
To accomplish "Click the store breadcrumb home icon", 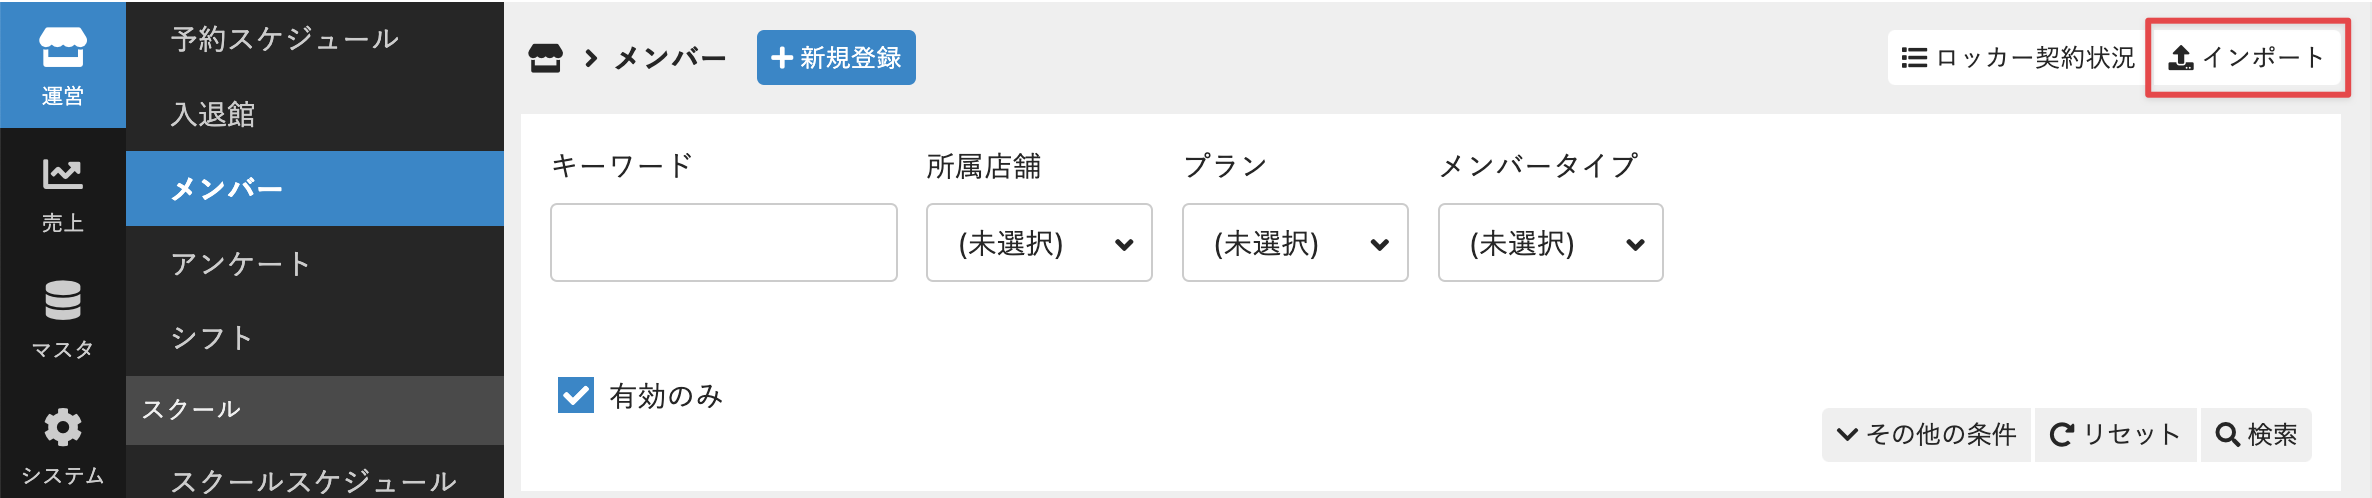I will [545, 58].
